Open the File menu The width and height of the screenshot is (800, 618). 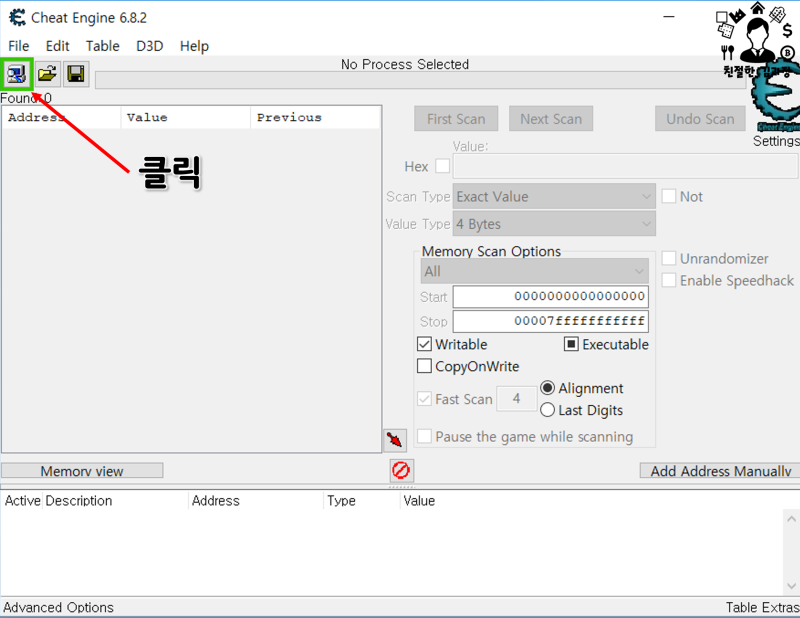19,46
